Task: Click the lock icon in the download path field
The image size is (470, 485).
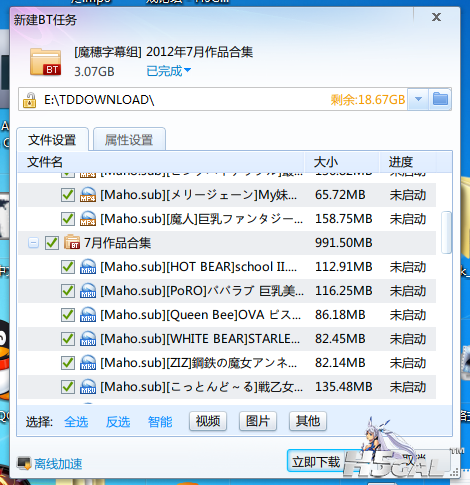Action: (29, 100)
